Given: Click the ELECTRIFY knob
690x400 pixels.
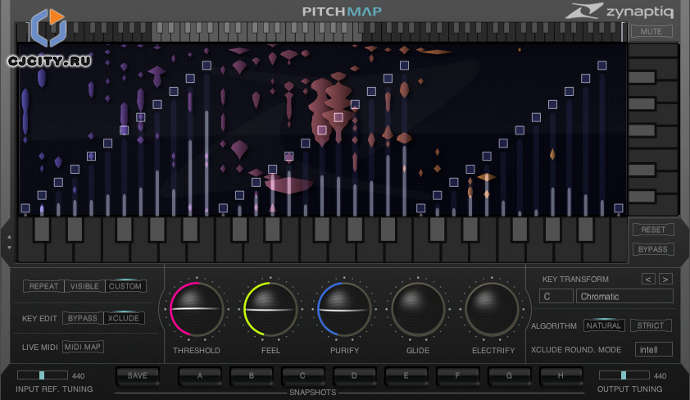Looking at the screenshot, I should [x=492, y=309].
